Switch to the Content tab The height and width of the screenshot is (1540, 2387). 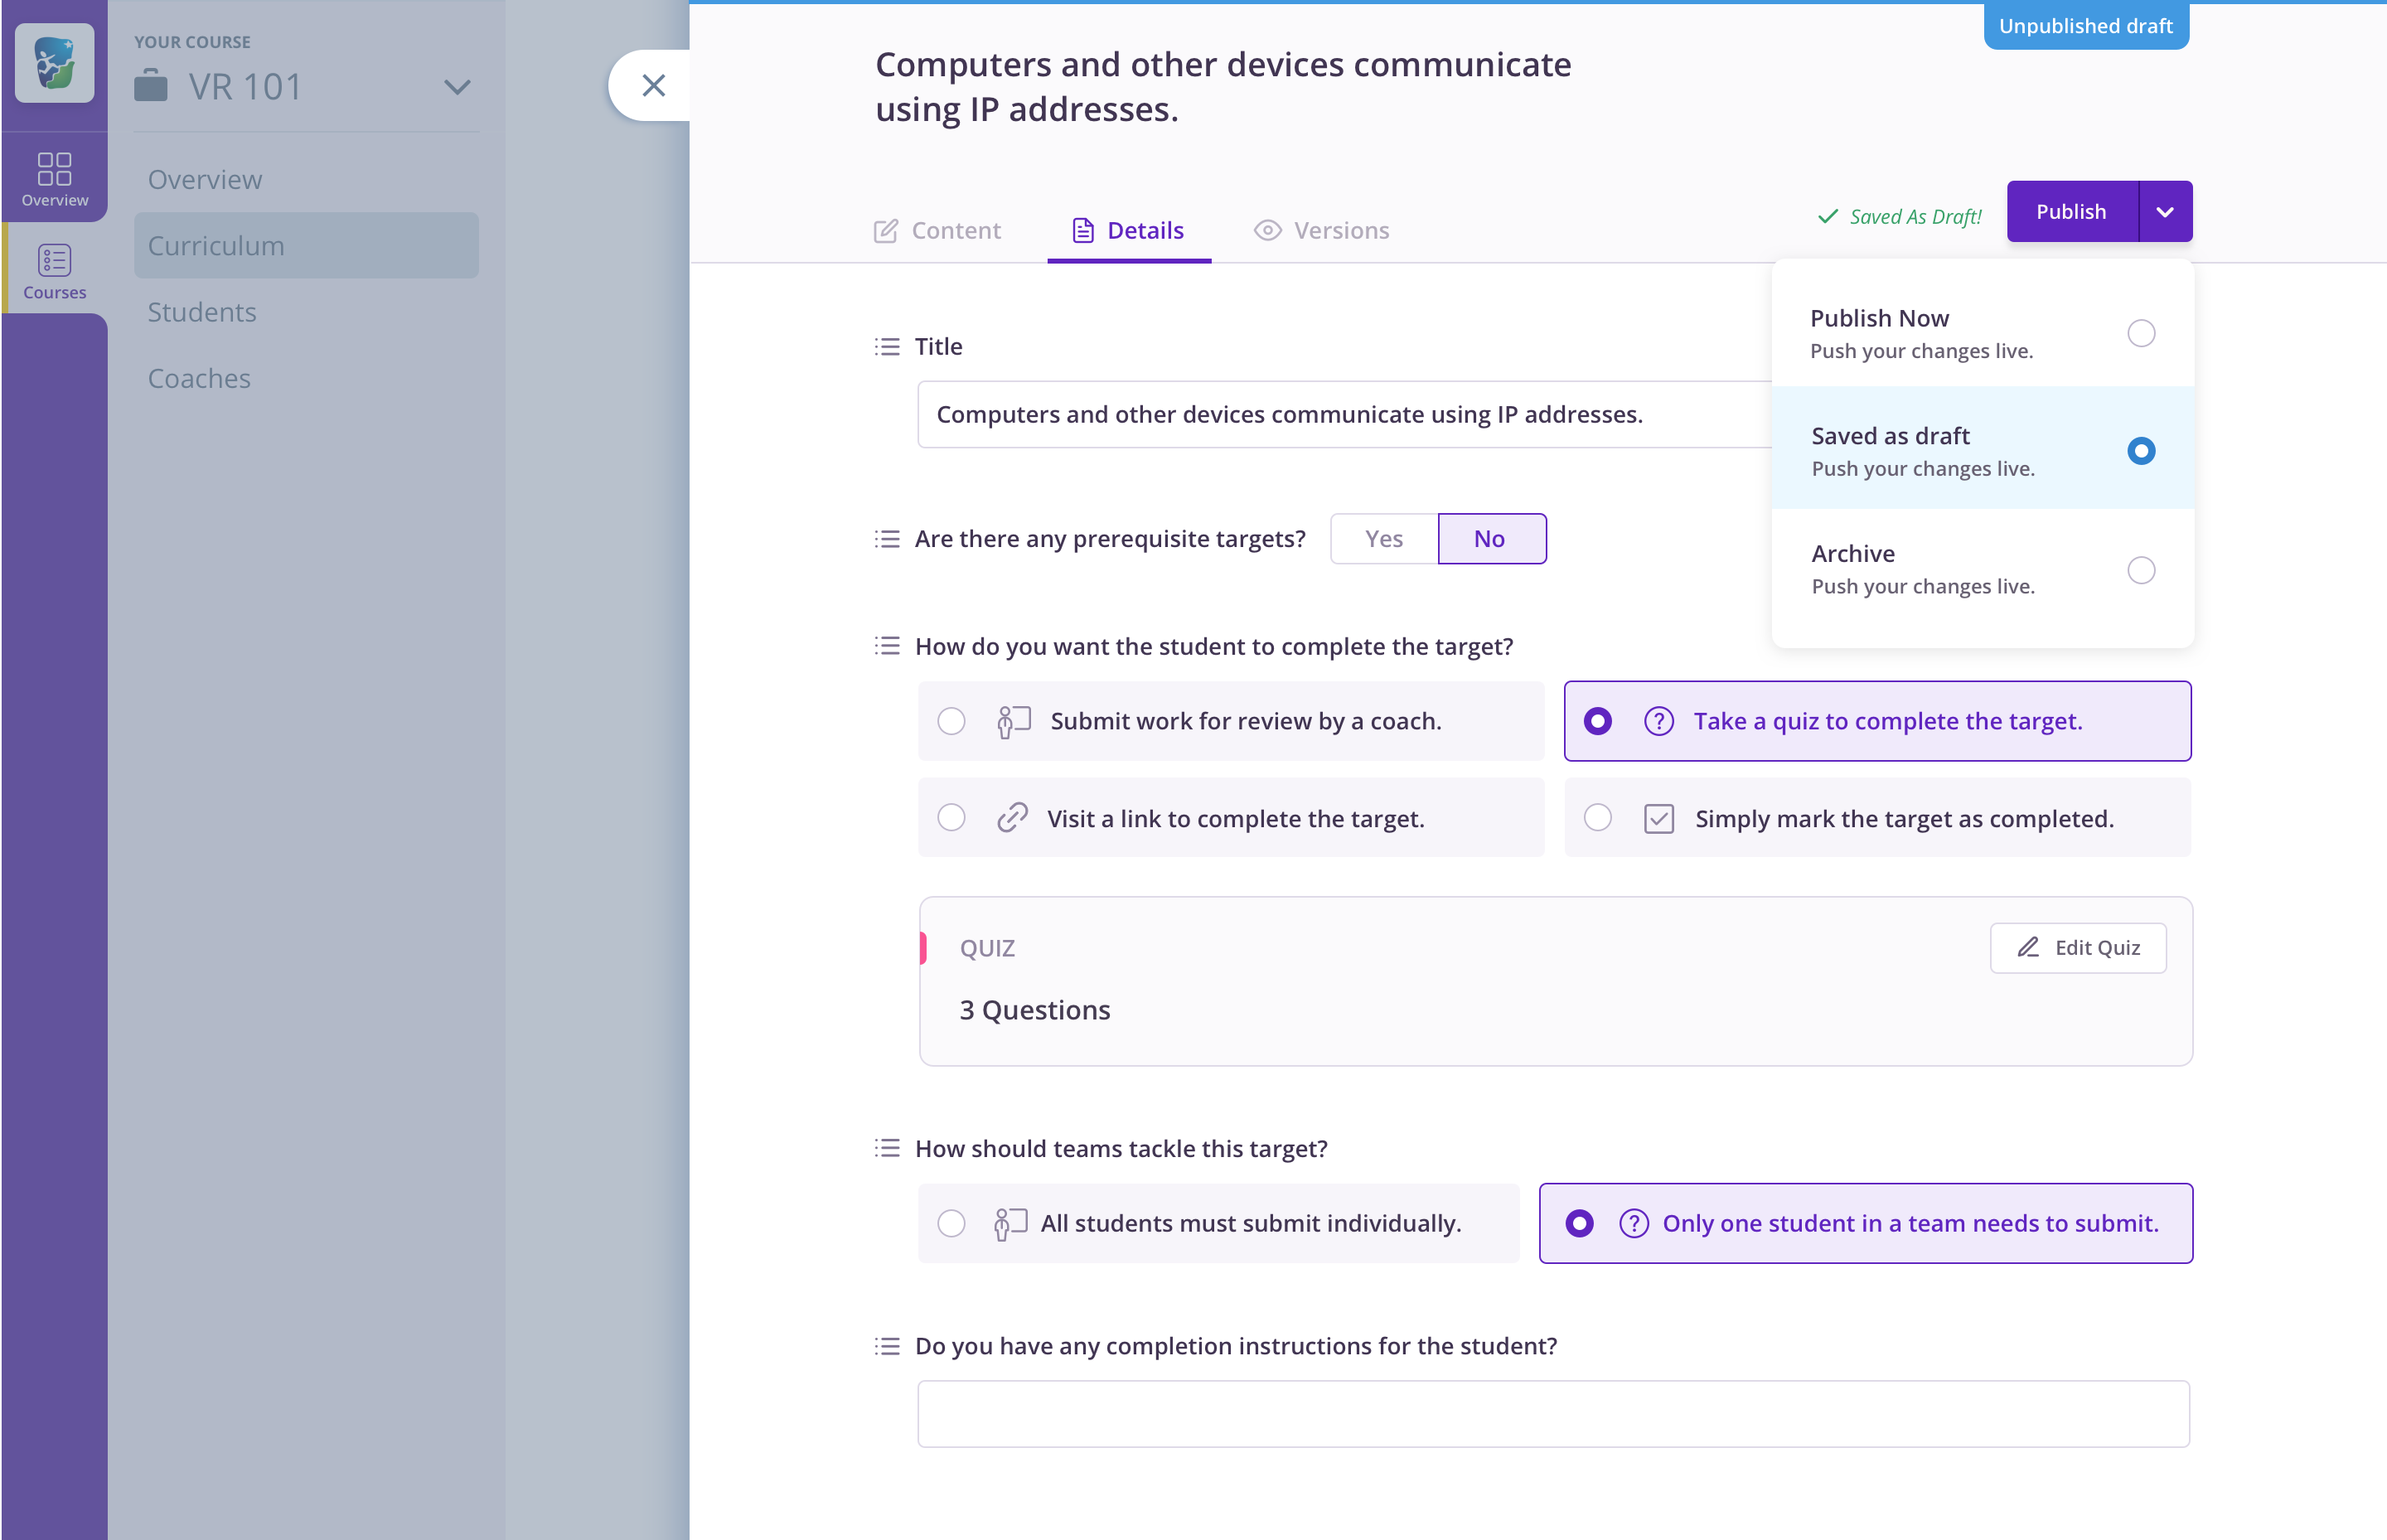tap(937, 231)
